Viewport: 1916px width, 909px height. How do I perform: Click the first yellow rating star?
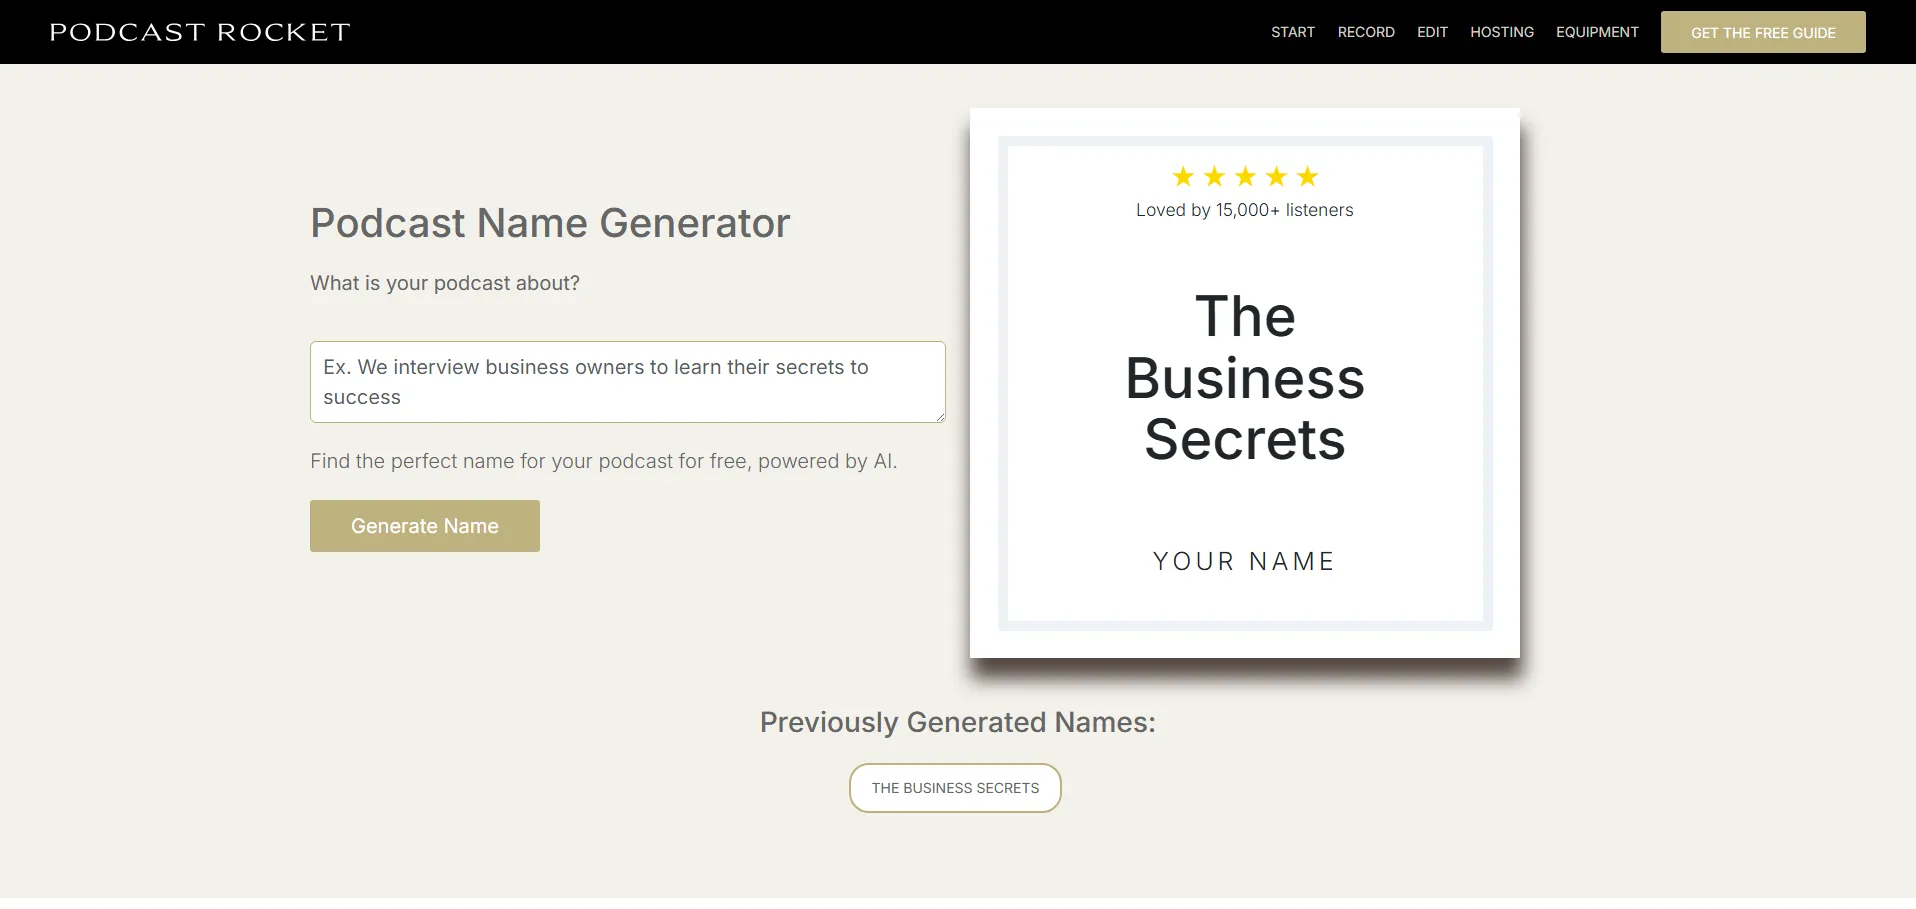tap(1183, 177)
